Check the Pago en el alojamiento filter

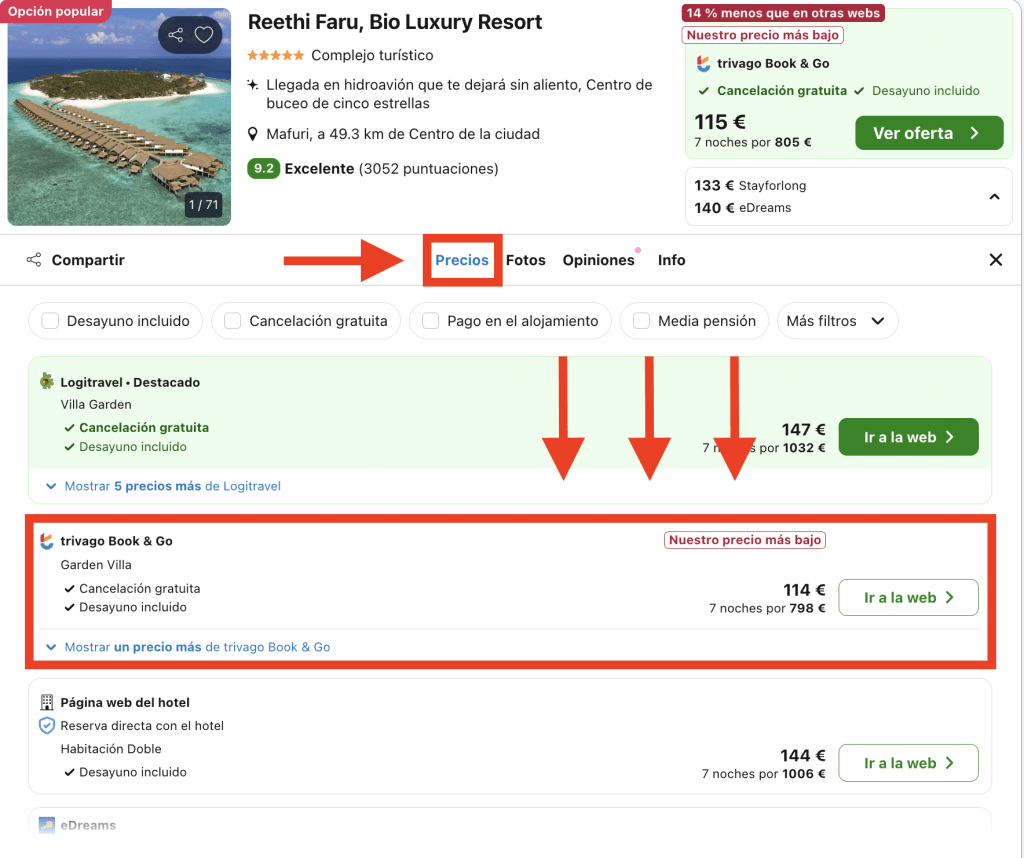click(x=431, y=321)
